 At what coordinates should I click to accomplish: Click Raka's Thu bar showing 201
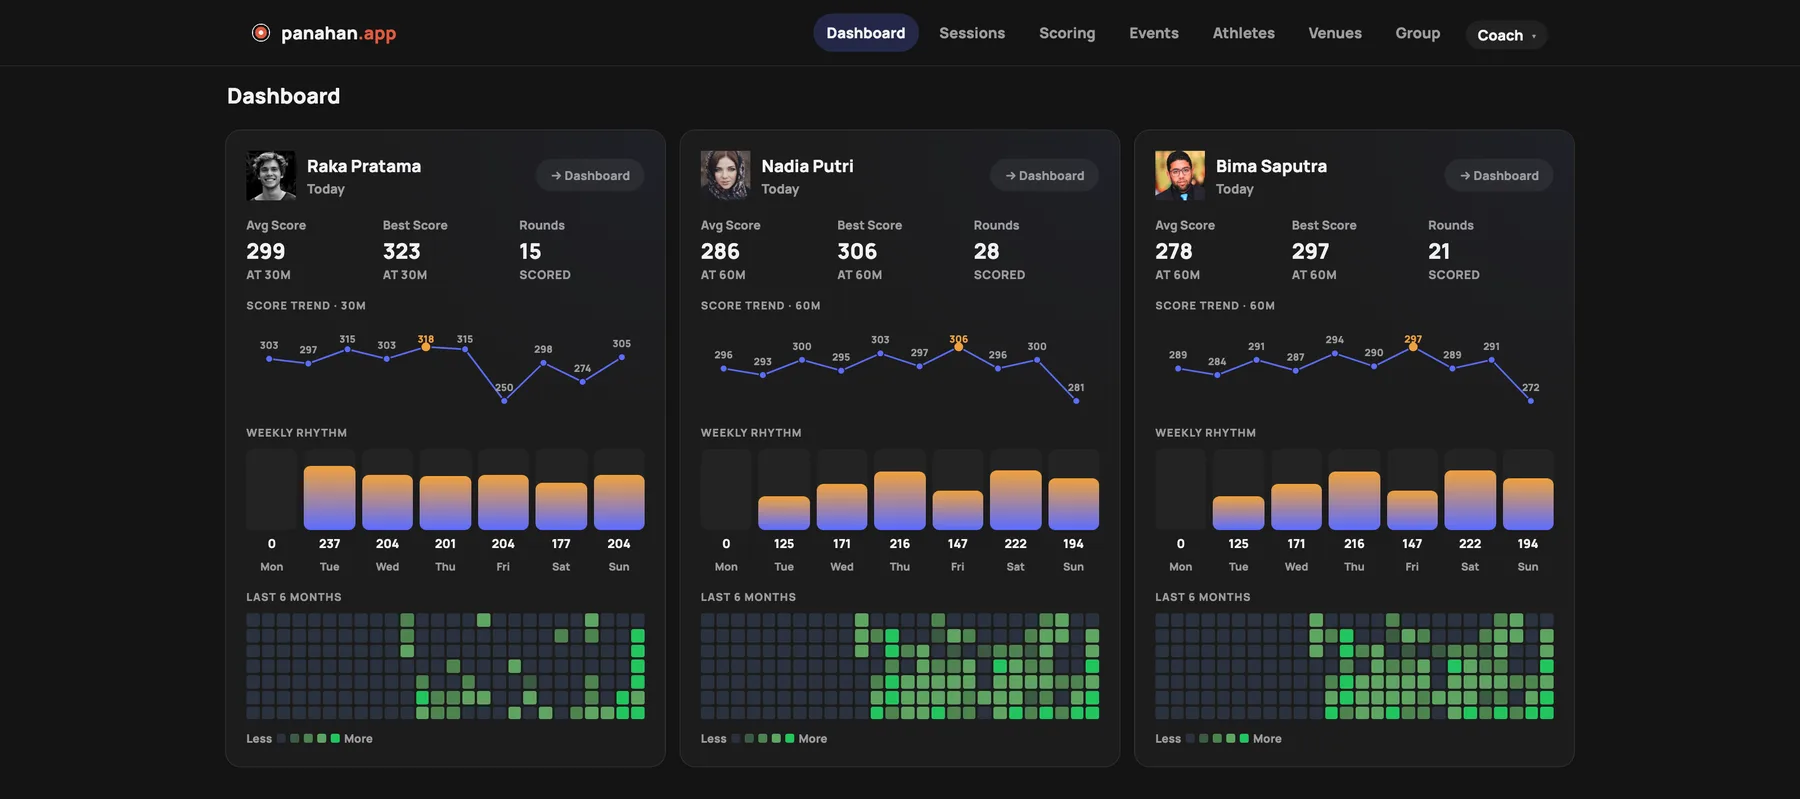point(445,503)
